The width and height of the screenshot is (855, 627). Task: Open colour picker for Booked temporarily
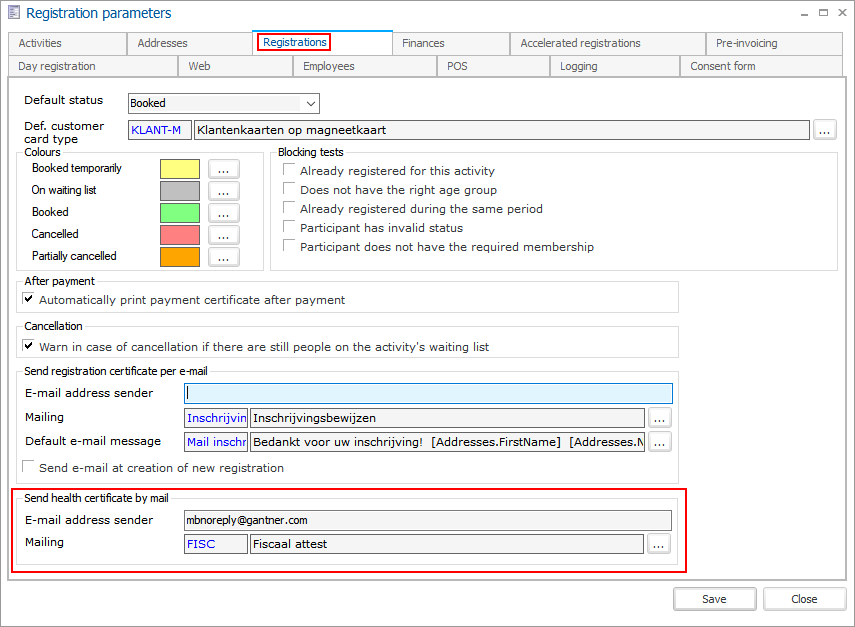224,169
